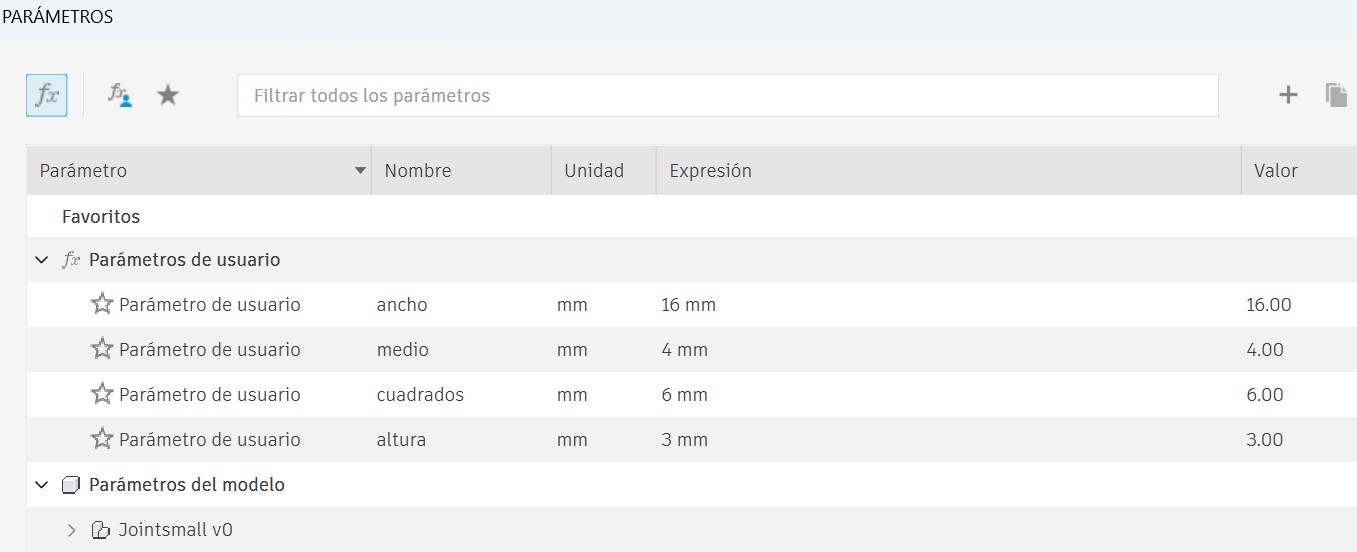The width and height of the screenshot is (1357, 552).
Task: Expand the Jointsmall v0 node
Action: point(71,530)
